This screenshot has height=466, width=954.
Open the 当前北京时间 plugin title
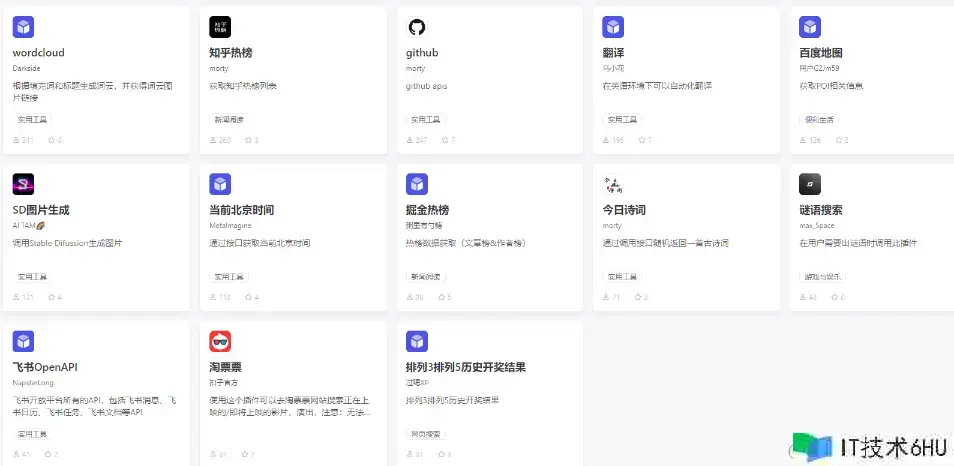click(x=241, y=210)
